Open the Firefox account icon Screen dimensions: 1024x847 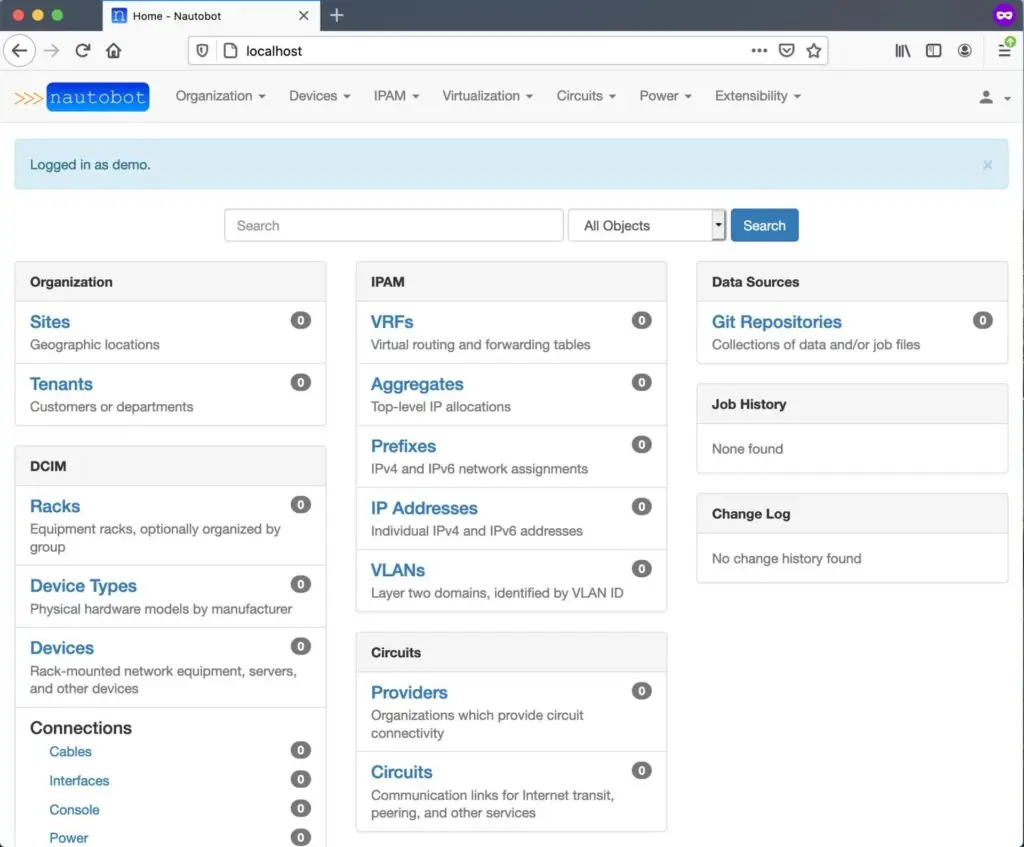tap(965, 50)
